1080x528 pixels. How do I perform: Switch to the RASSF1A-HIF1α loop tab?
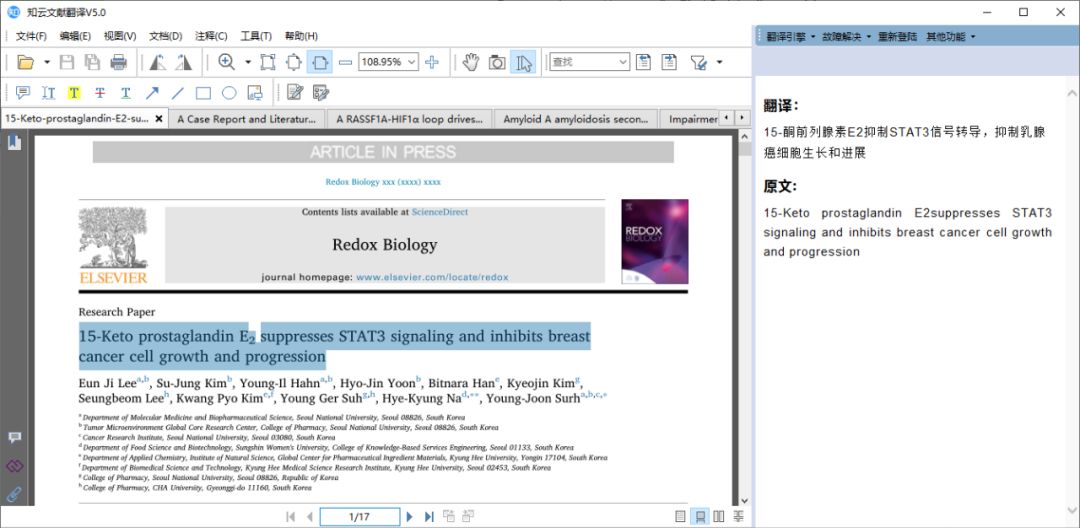[x=409, y=119]
